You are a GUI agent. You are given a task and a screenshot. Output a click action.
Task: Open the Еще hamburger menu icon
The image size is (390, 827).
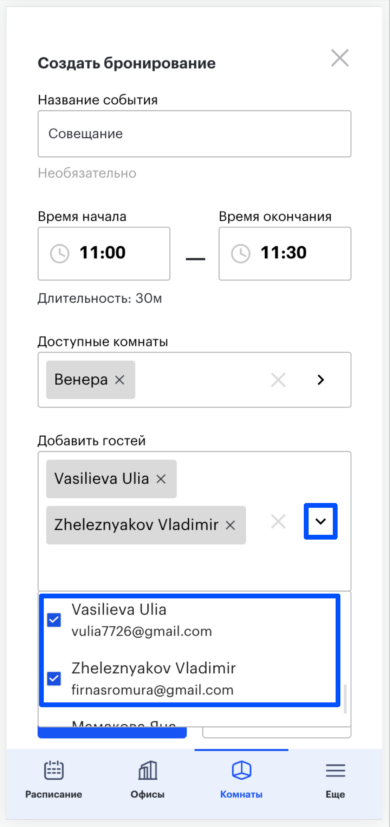click(x=335, y=771)
